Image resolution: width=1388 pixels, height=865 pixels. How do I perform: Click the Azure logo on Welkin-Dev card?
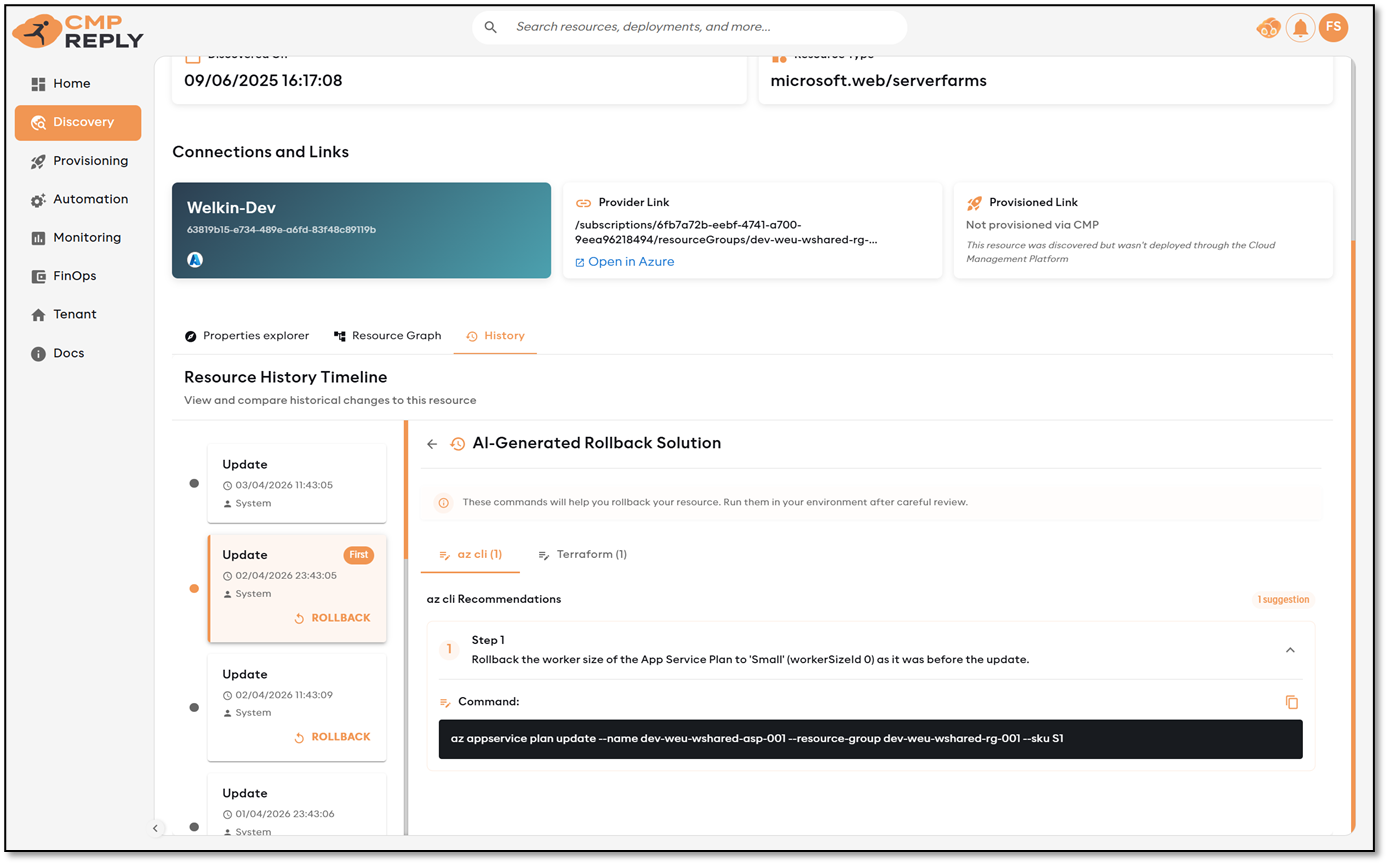[195, 260]
